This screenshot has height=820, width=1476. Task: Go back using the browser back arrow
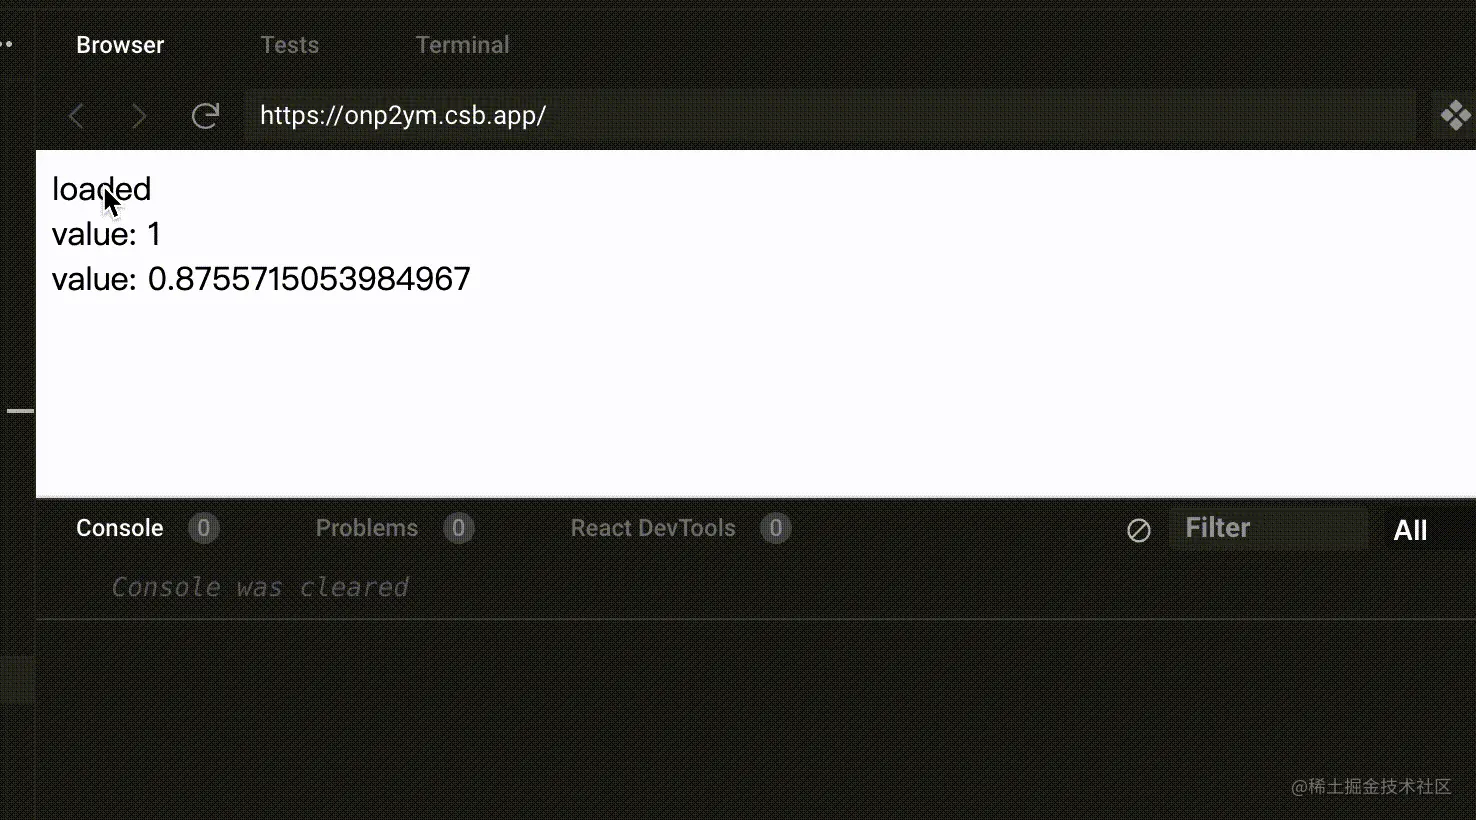pyautogui.click(x=76, y=116)
